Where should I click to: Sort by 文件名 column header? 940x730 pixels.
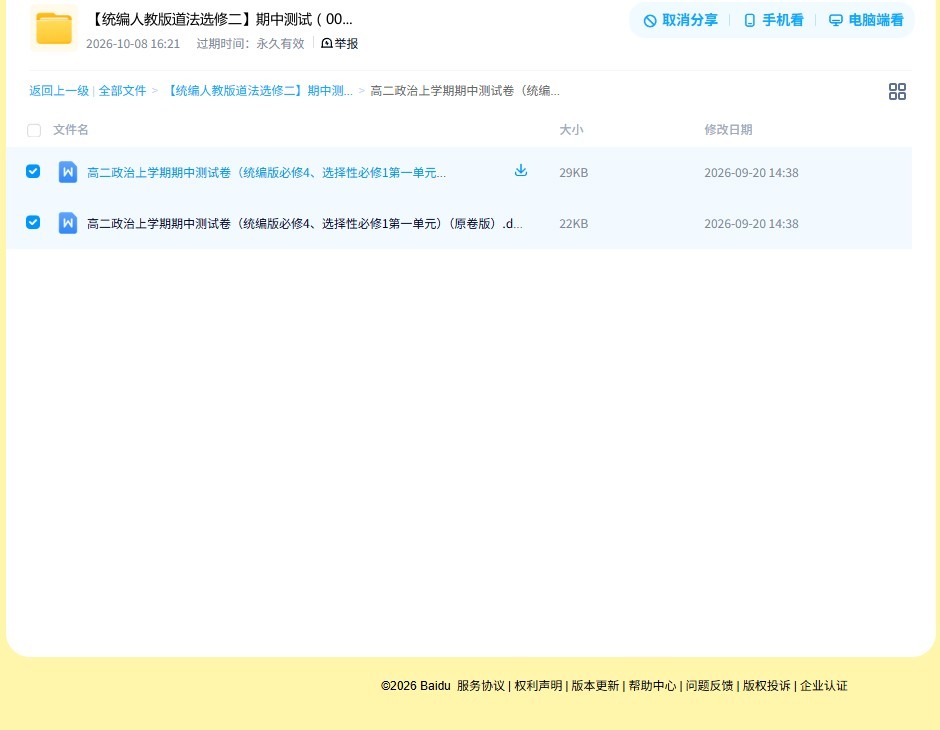tap(71, 129)
